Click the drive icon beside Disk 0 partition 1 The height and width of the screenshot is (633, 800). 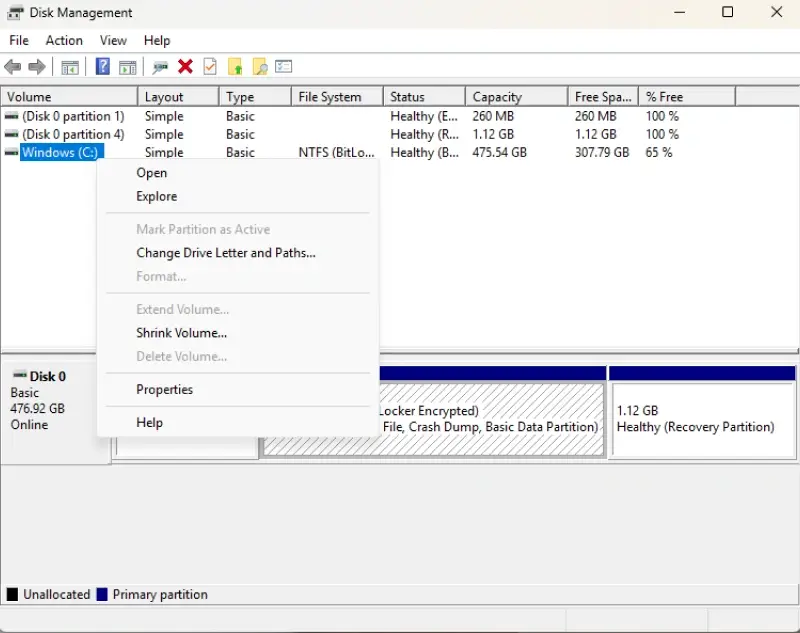[11, 116]
